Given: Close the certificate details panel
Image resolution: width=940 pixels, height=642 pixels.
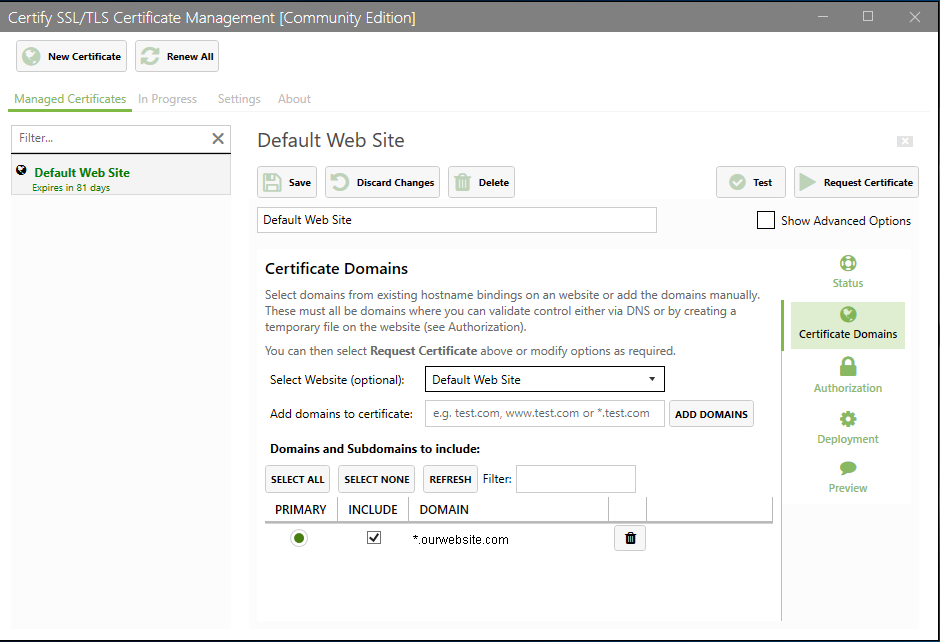Looking at the screenshot, I should [x=905, y=141].
